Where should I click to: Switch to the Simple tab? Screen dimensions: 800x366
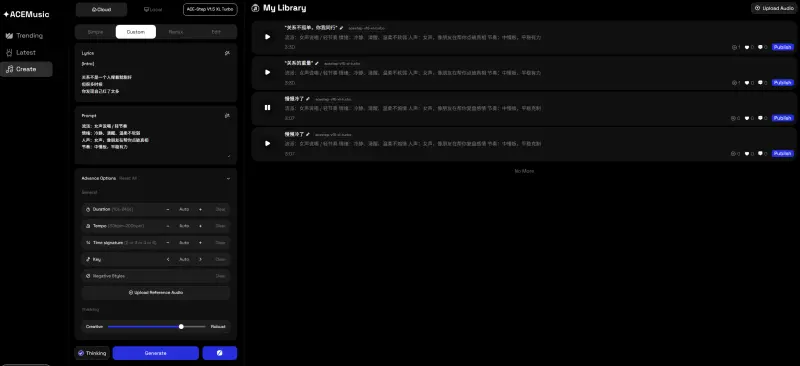(x=95, y=32)
